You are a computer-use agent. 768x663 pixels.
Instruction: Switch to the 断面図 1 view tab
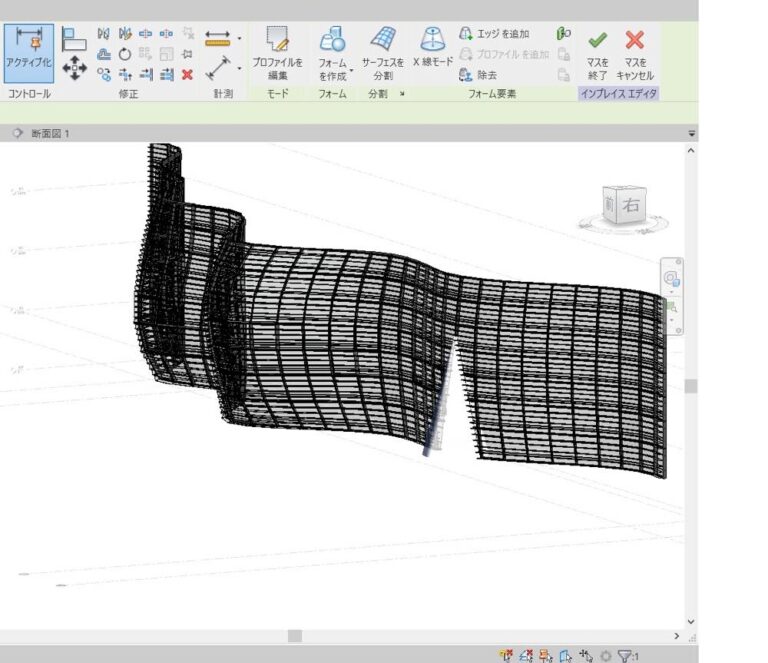point(50,133)
